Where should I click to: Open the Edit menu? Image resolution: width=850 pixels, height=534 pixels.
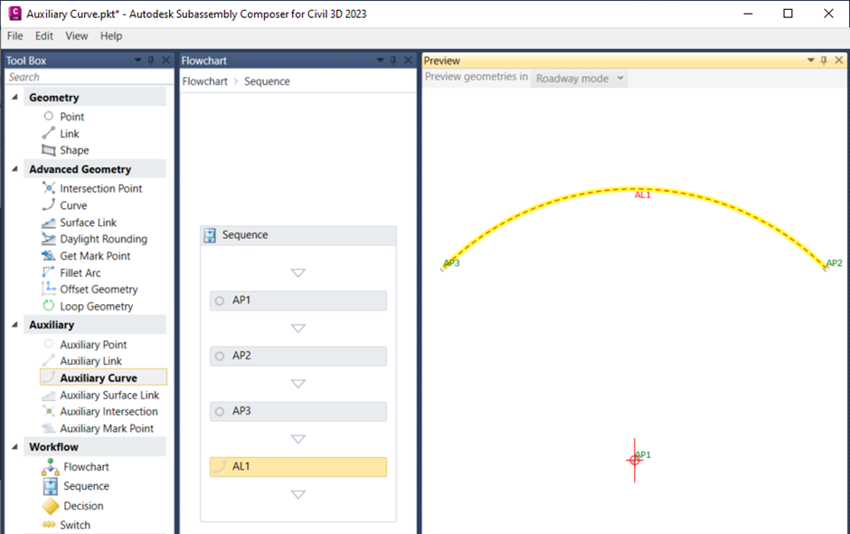(44, 36)
